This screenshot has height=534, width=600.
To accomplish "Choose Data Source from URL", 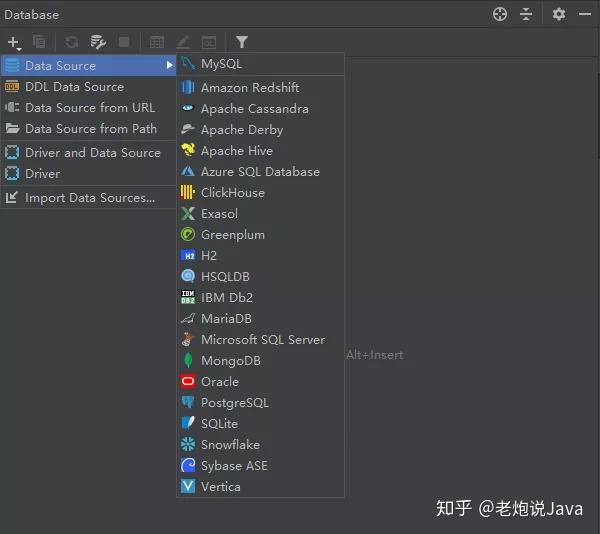I will tap(88, 107).
